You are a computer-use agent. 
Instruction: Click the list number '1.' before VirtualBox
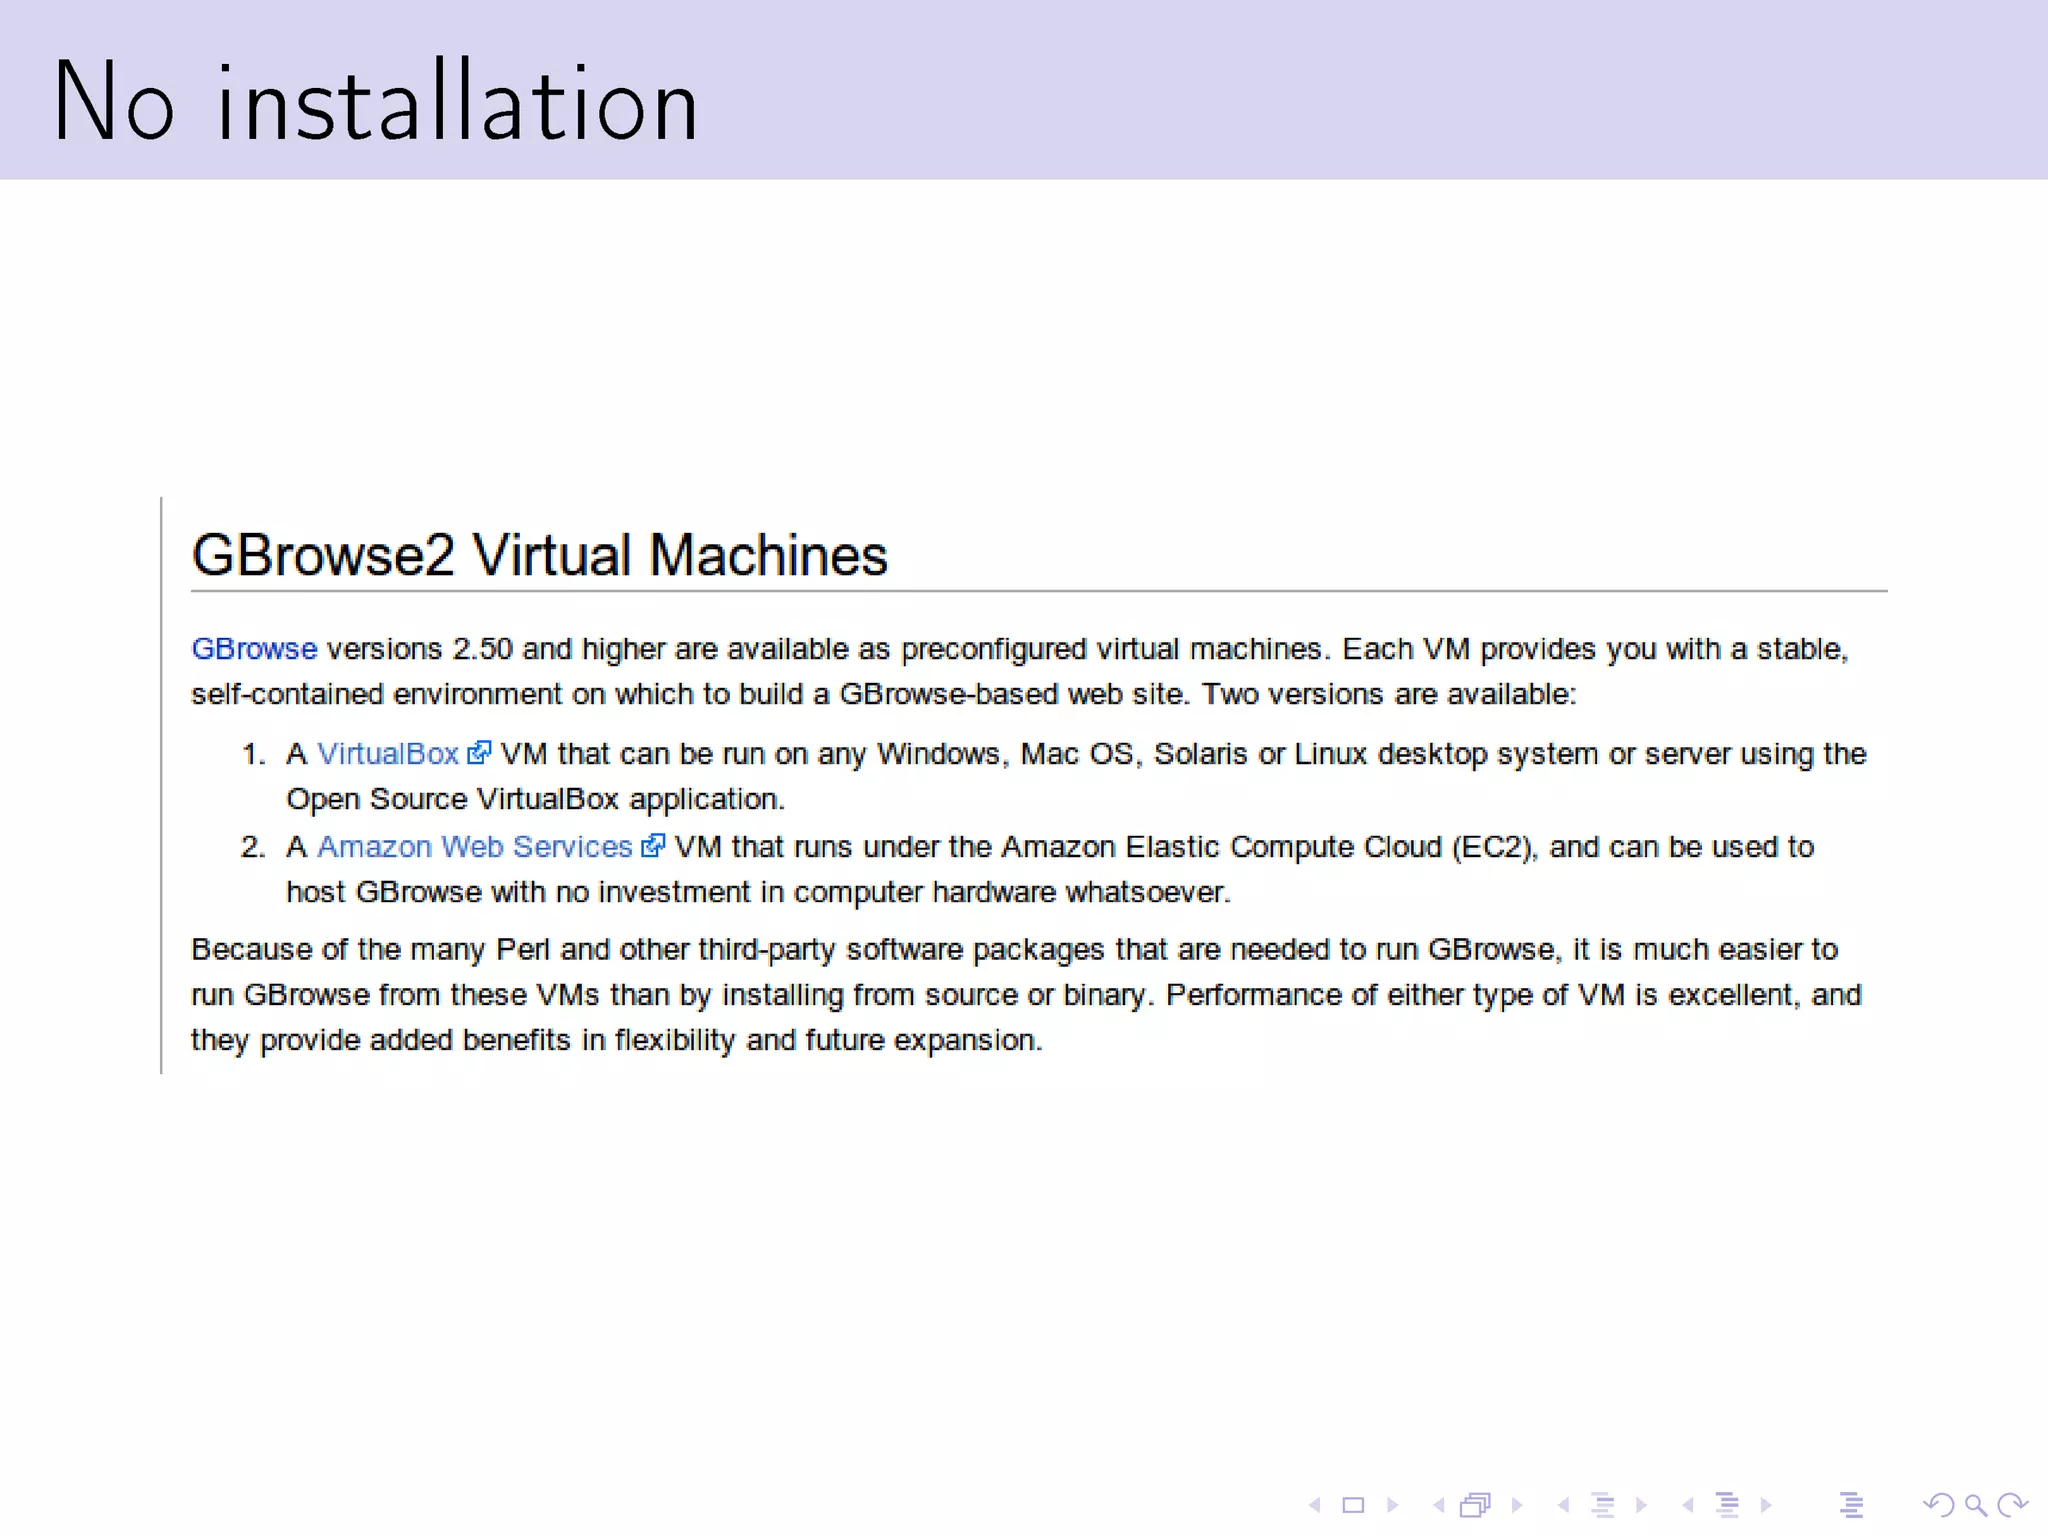point(254,754)
